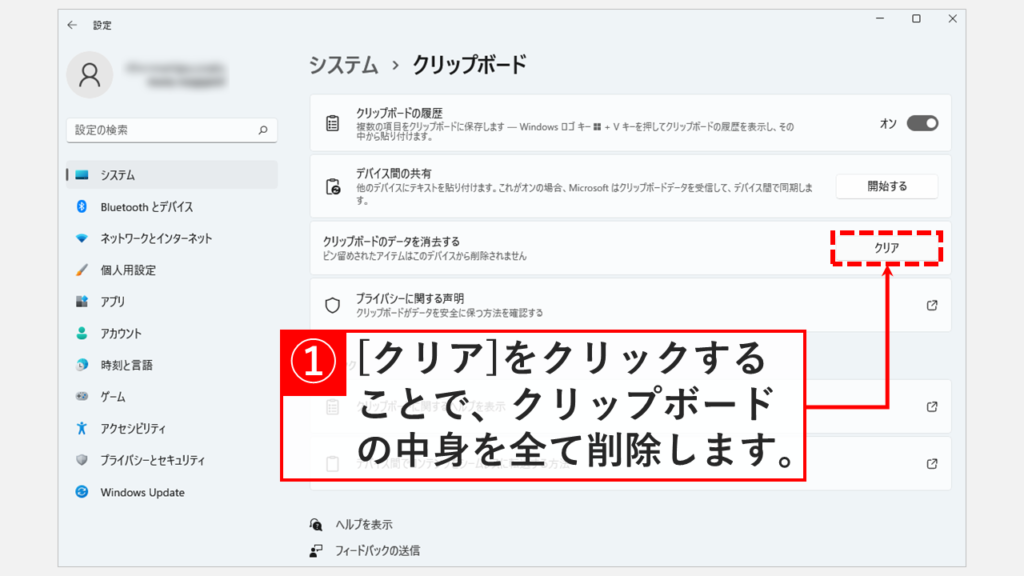Click the user profile avatar
This screenshot has width=1024, height=576.
(x=90, y=75)
